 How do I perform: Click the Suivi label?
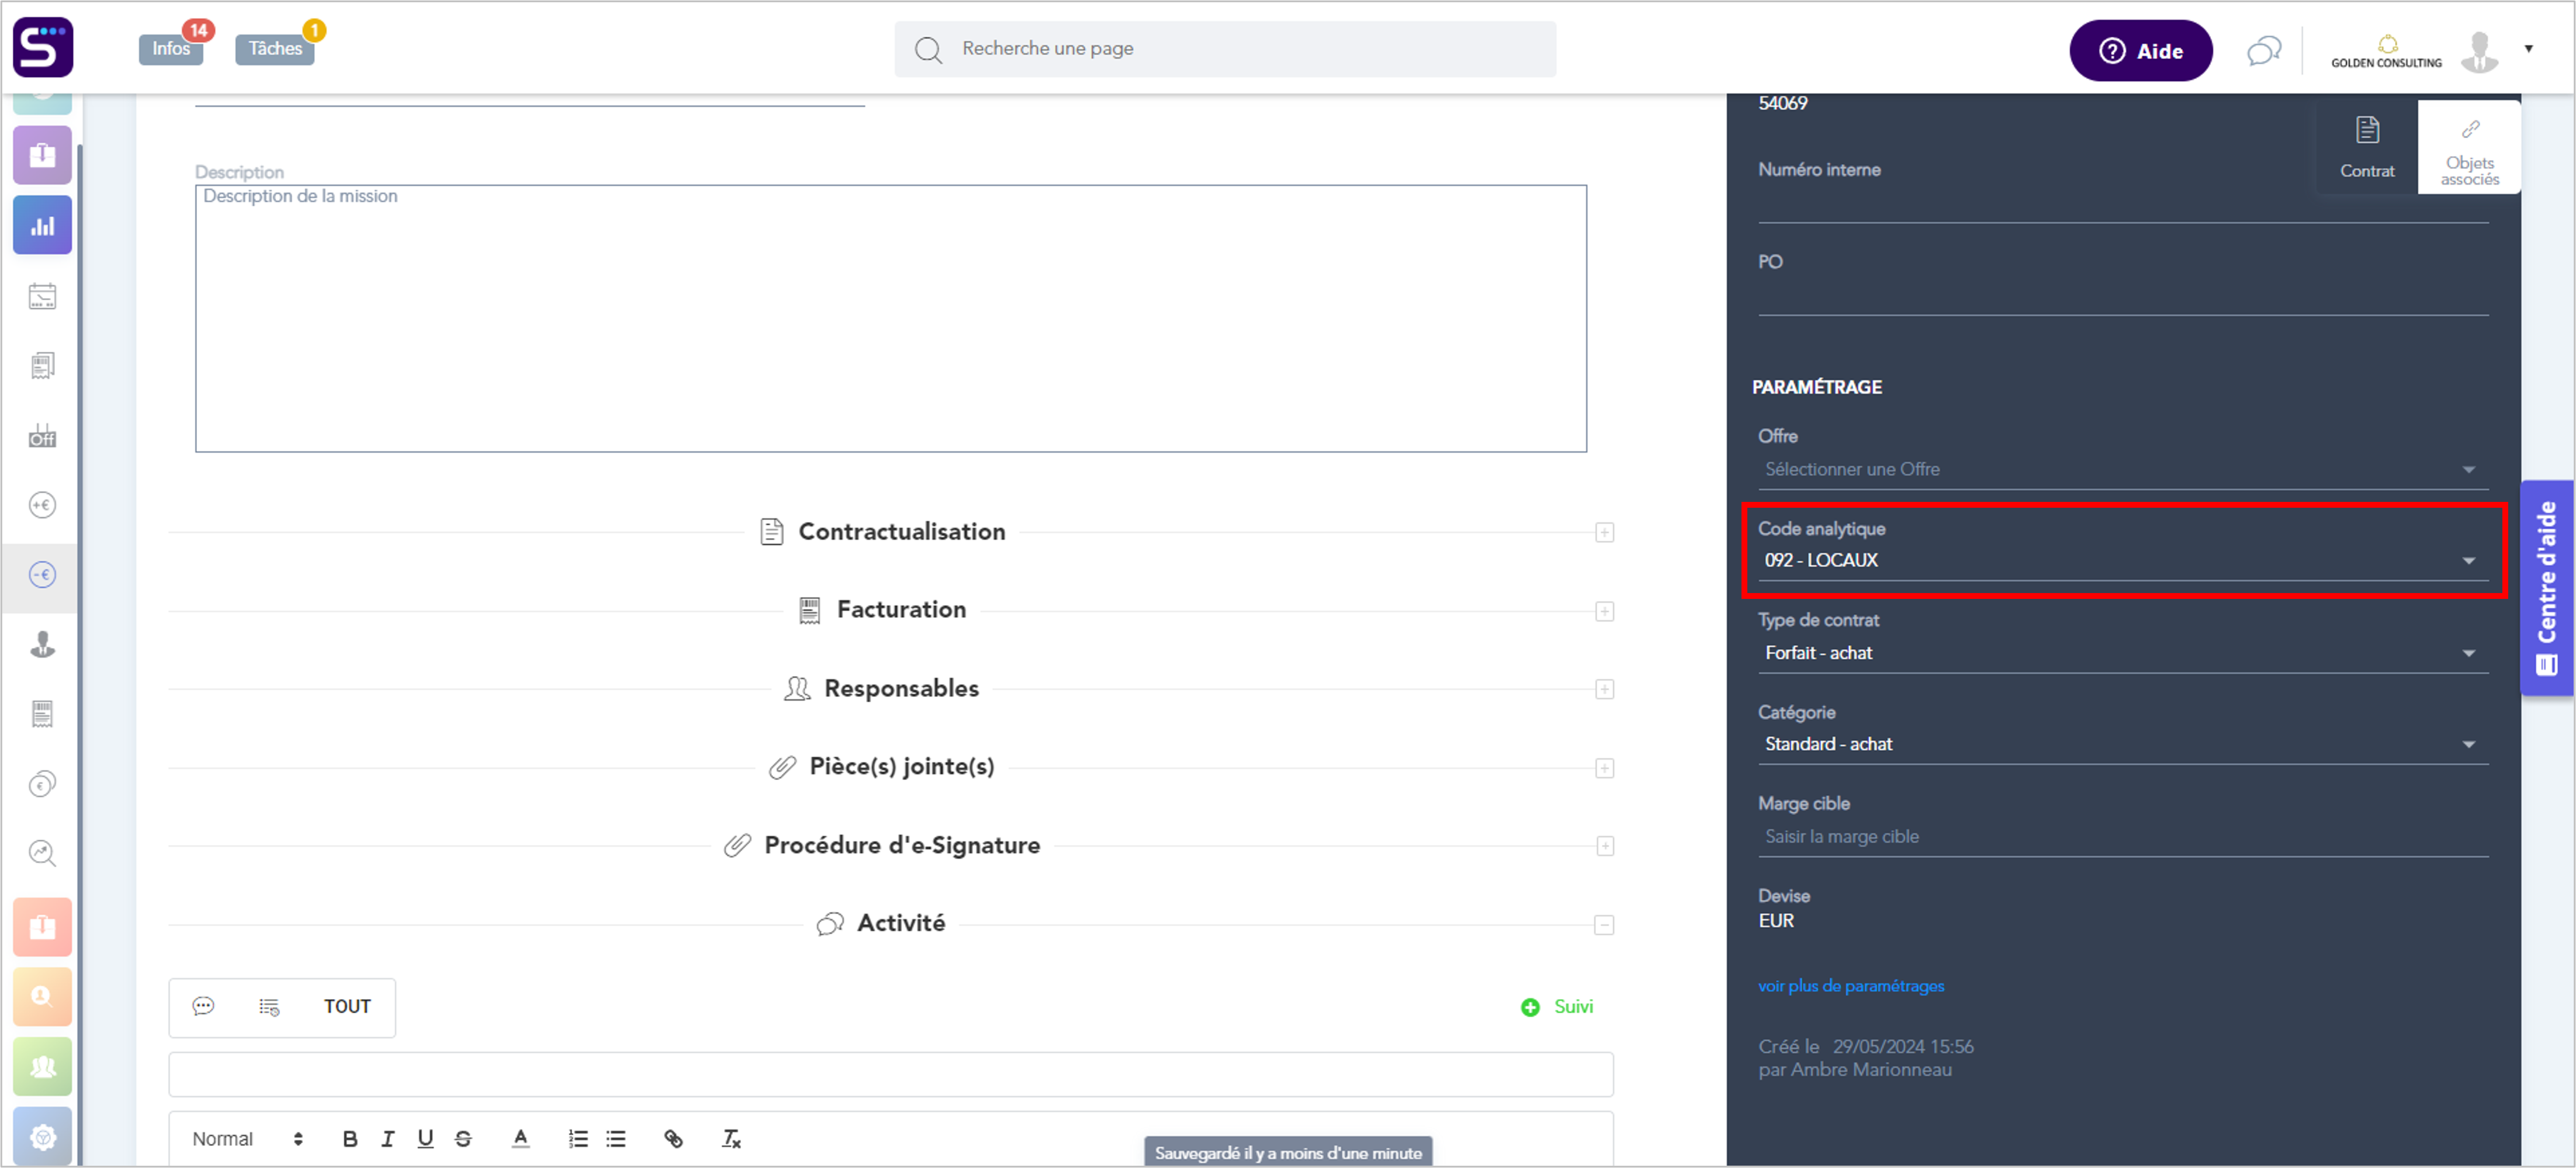click(1573, 1007)
